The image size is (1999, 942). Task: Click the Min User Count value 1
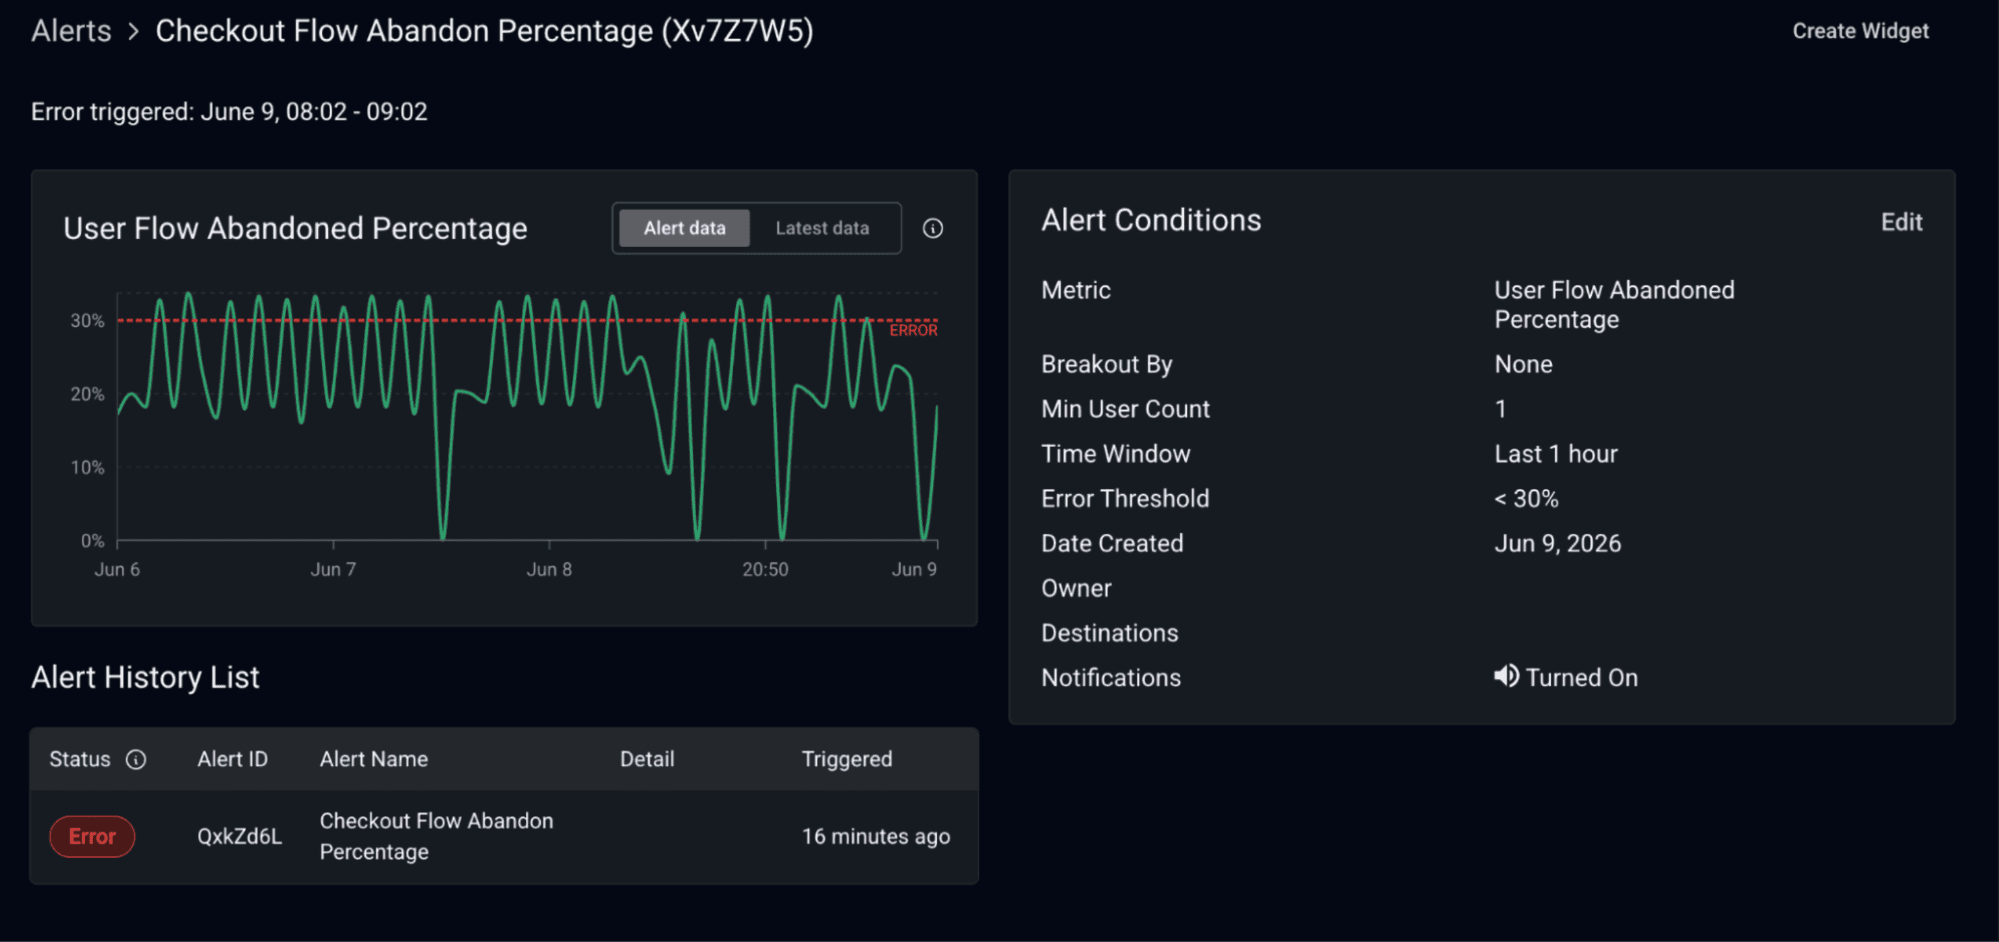1500,409
